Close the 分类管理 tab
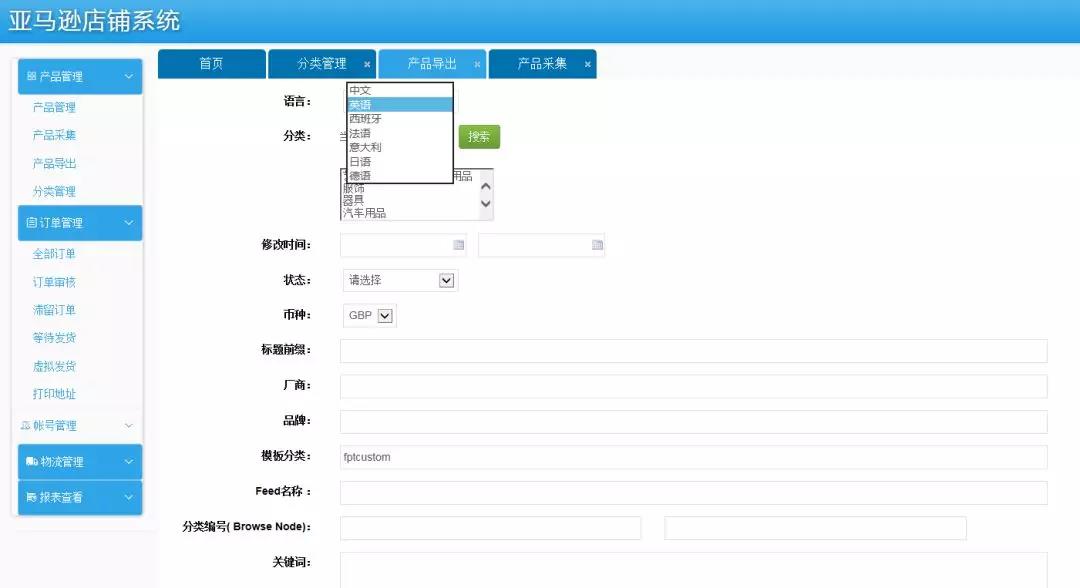The width and height of the screenshot is (1080, 588). pyautogui.click(x=367, y=64)
